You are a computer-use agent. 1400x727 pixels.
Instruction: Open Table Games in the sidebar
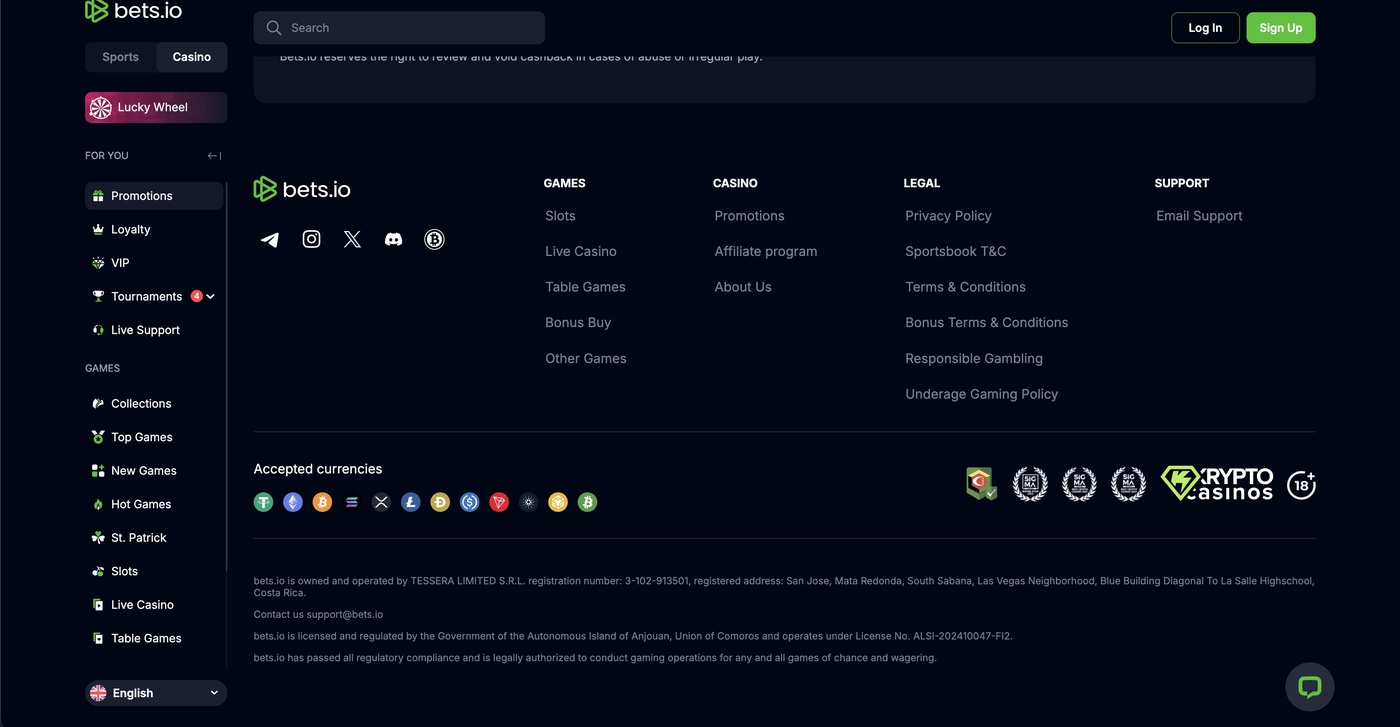[x=154, y=638]
